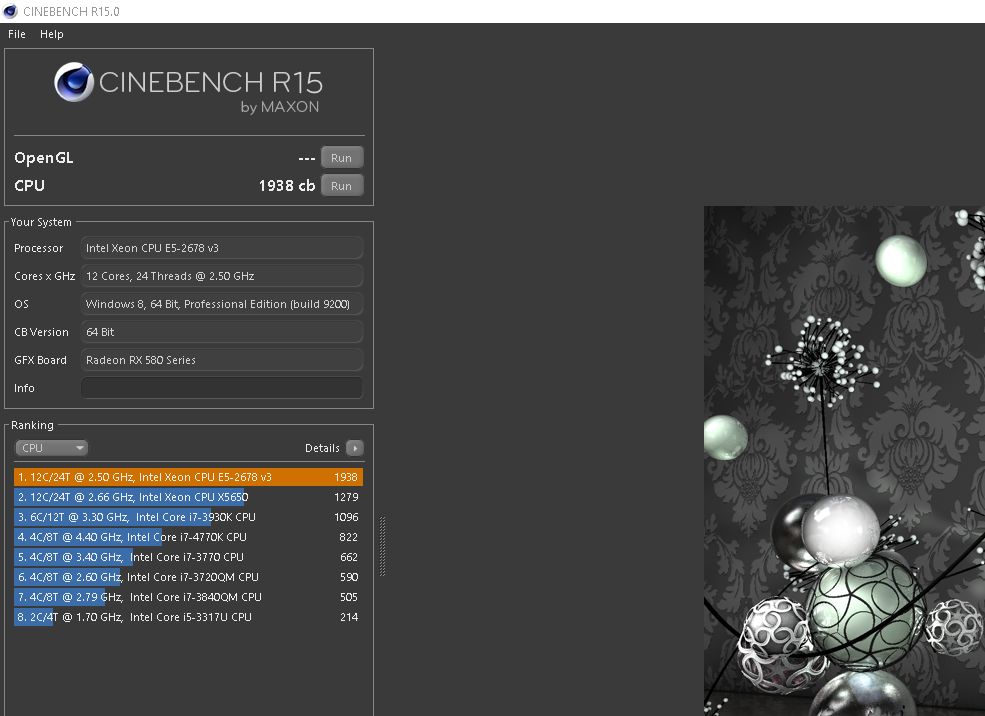Click the OS field showing Windows 8
Viewport: 985px width, 716px height.
[222, 304]
